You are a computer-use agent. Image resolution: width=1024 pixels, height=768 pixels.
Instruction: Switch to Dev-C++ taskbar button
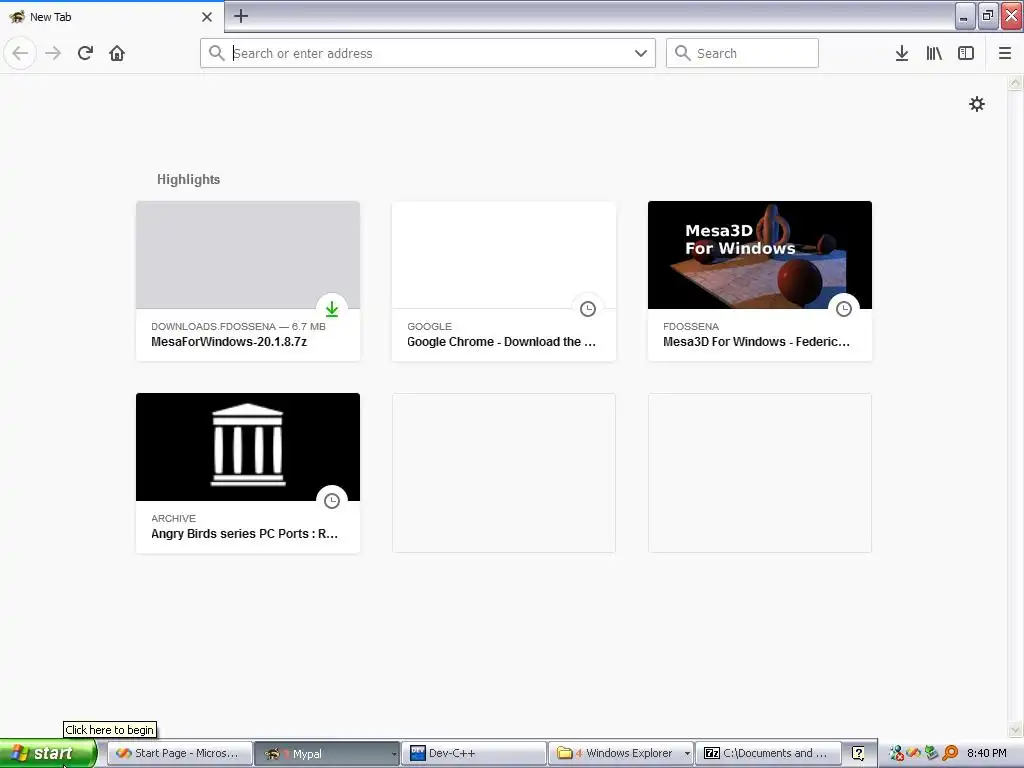[473, 753]
